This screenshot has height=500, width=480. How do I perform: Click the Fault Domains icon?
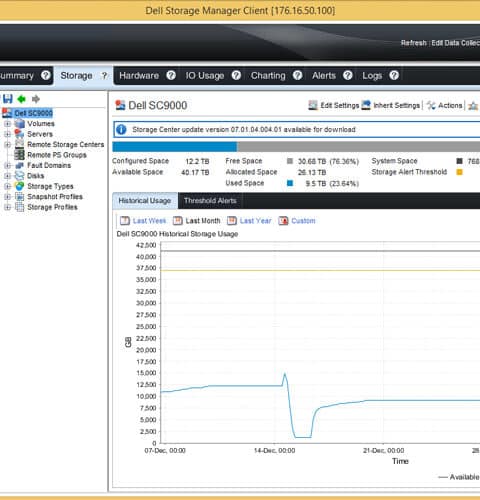click(x=20, y=165)
